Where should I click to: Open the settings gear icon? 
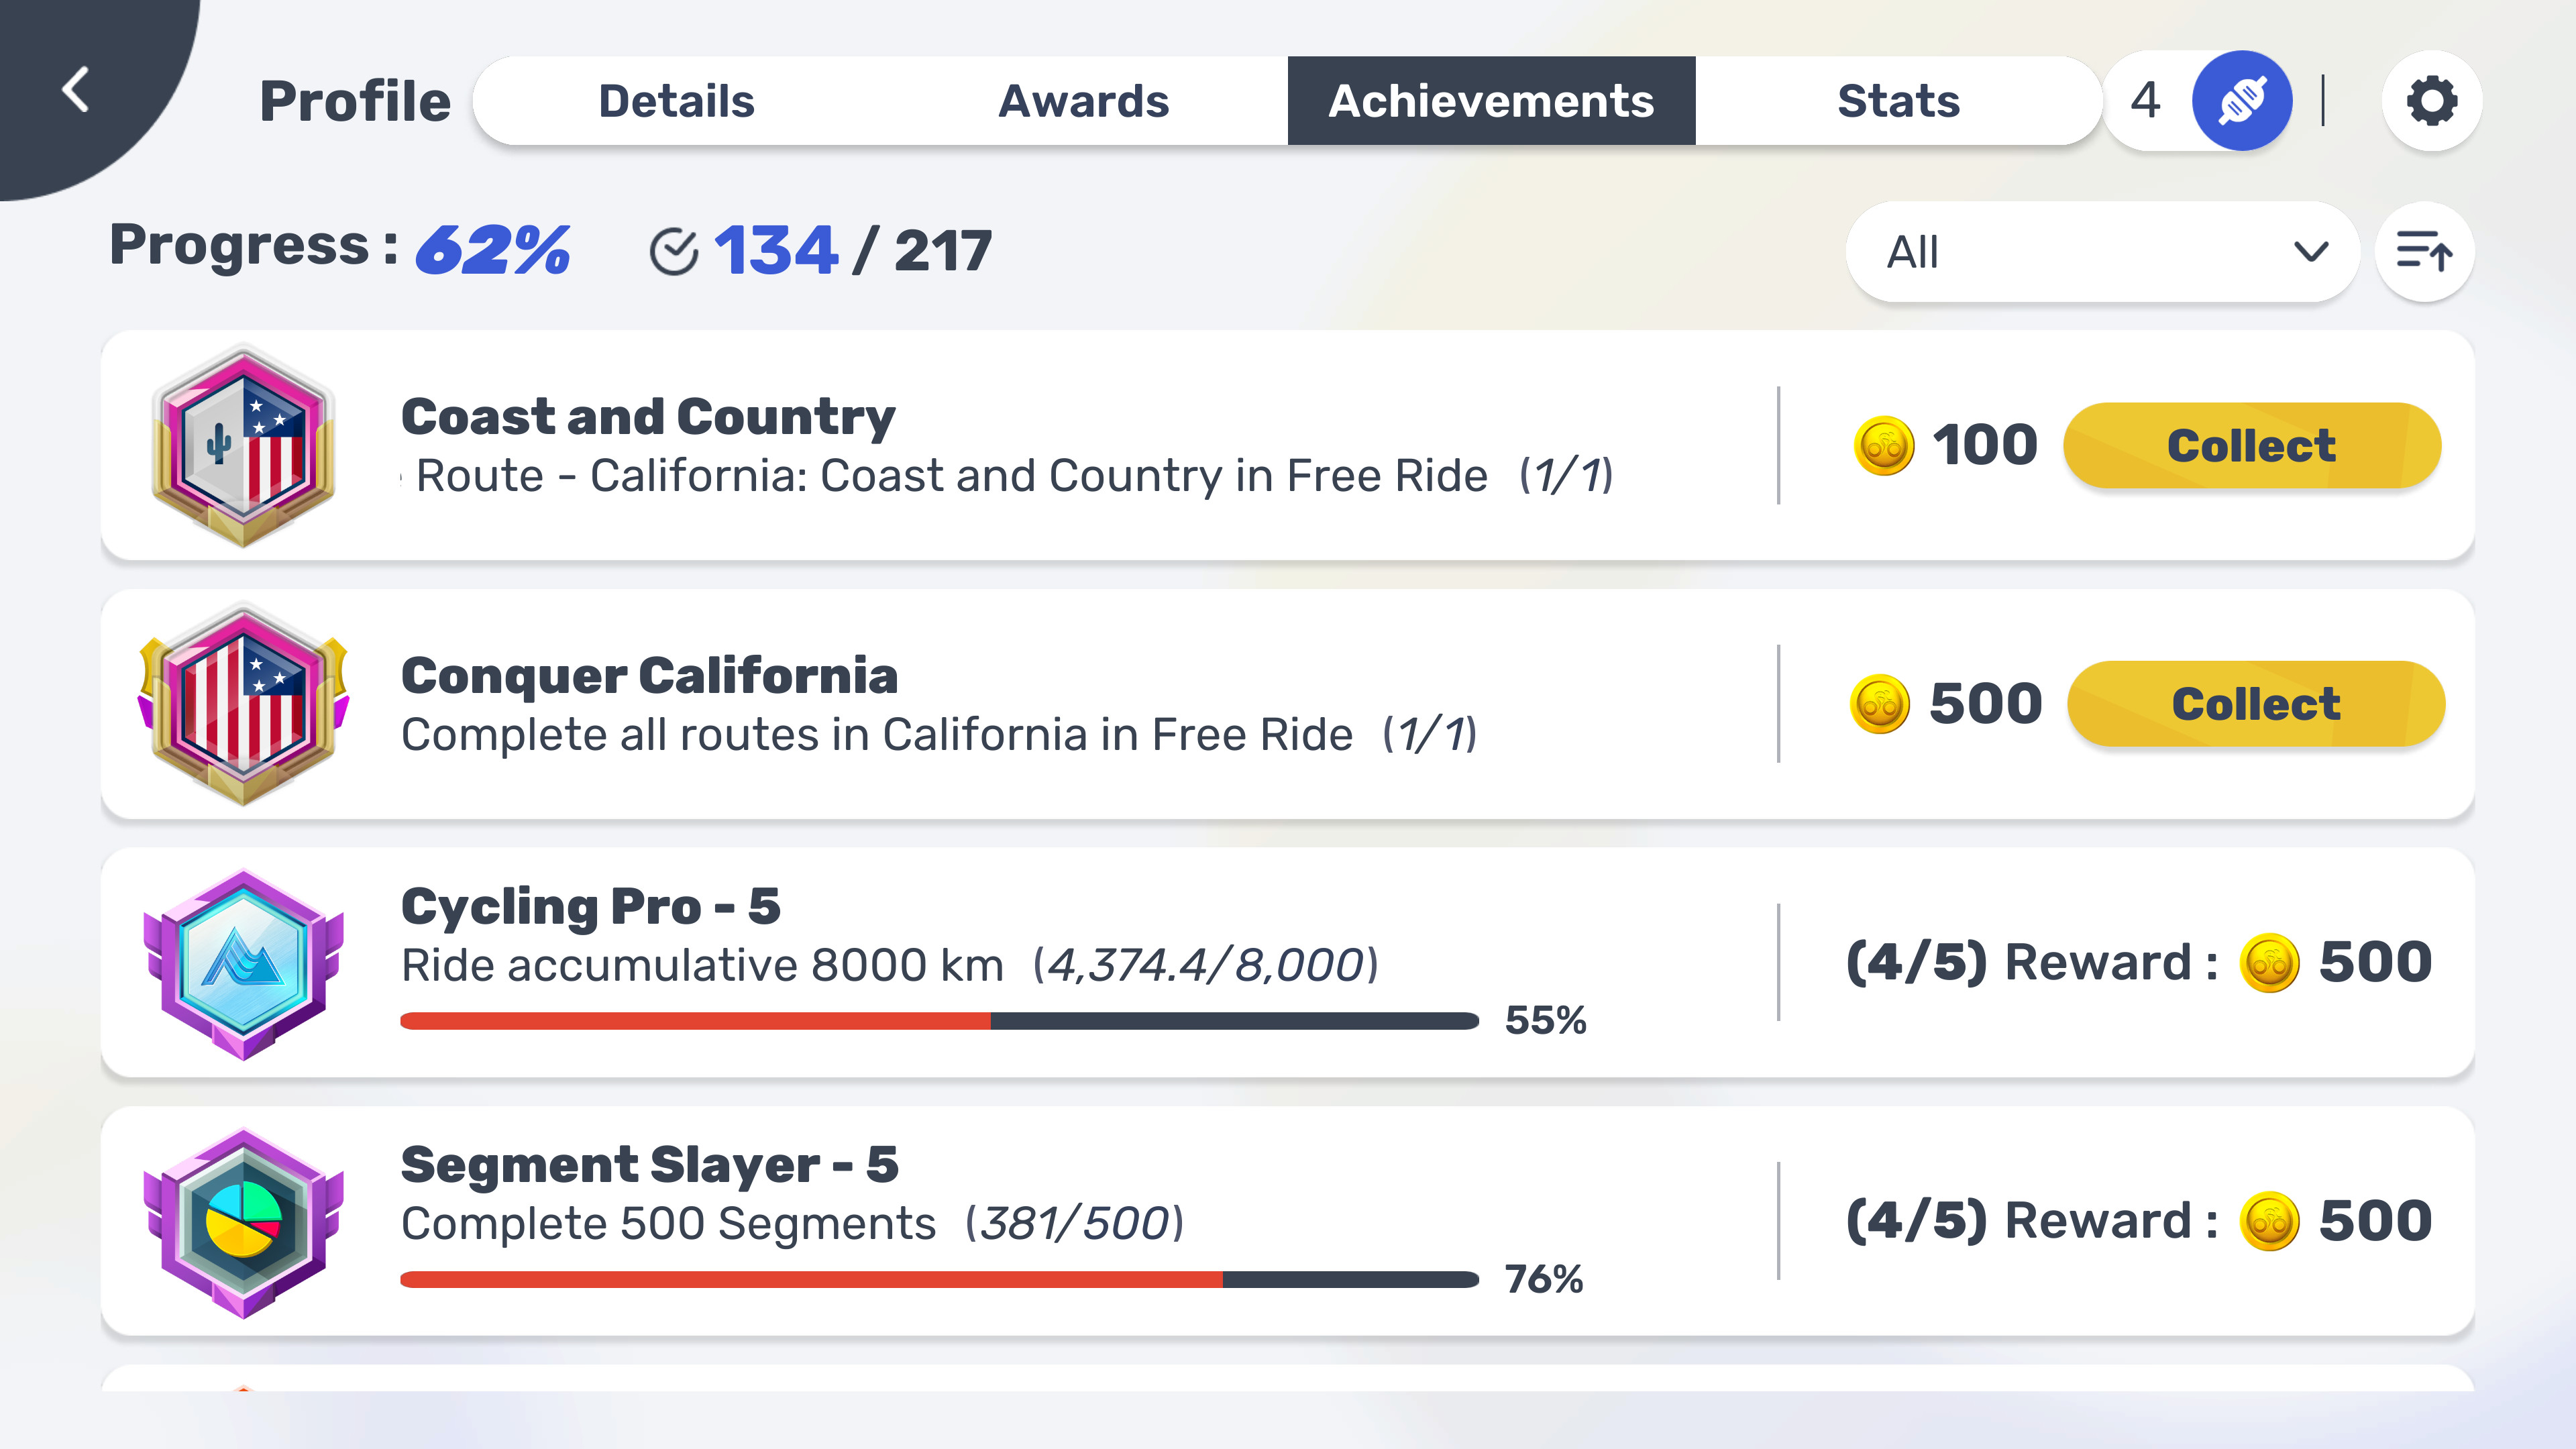point(2431,101)
